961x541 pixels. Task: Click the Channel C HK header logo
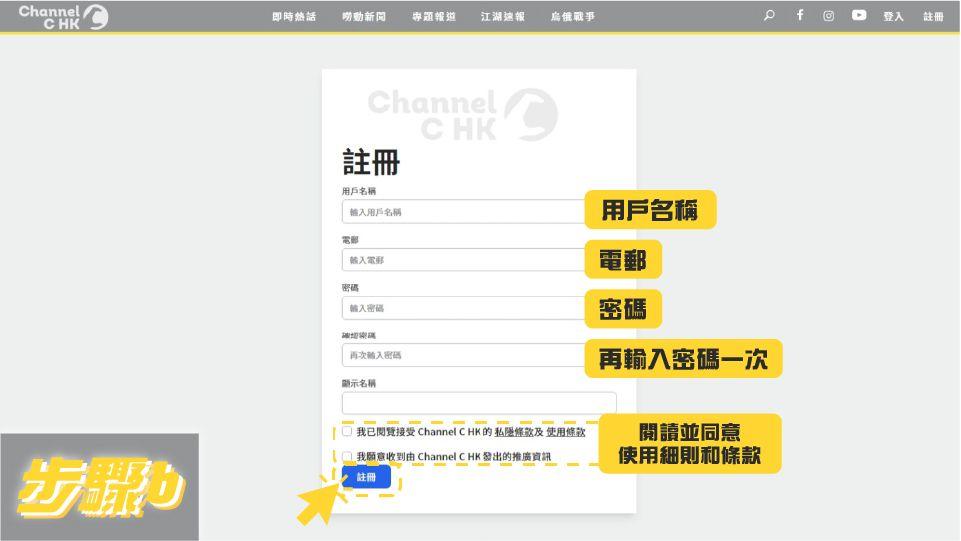(63, 17)
